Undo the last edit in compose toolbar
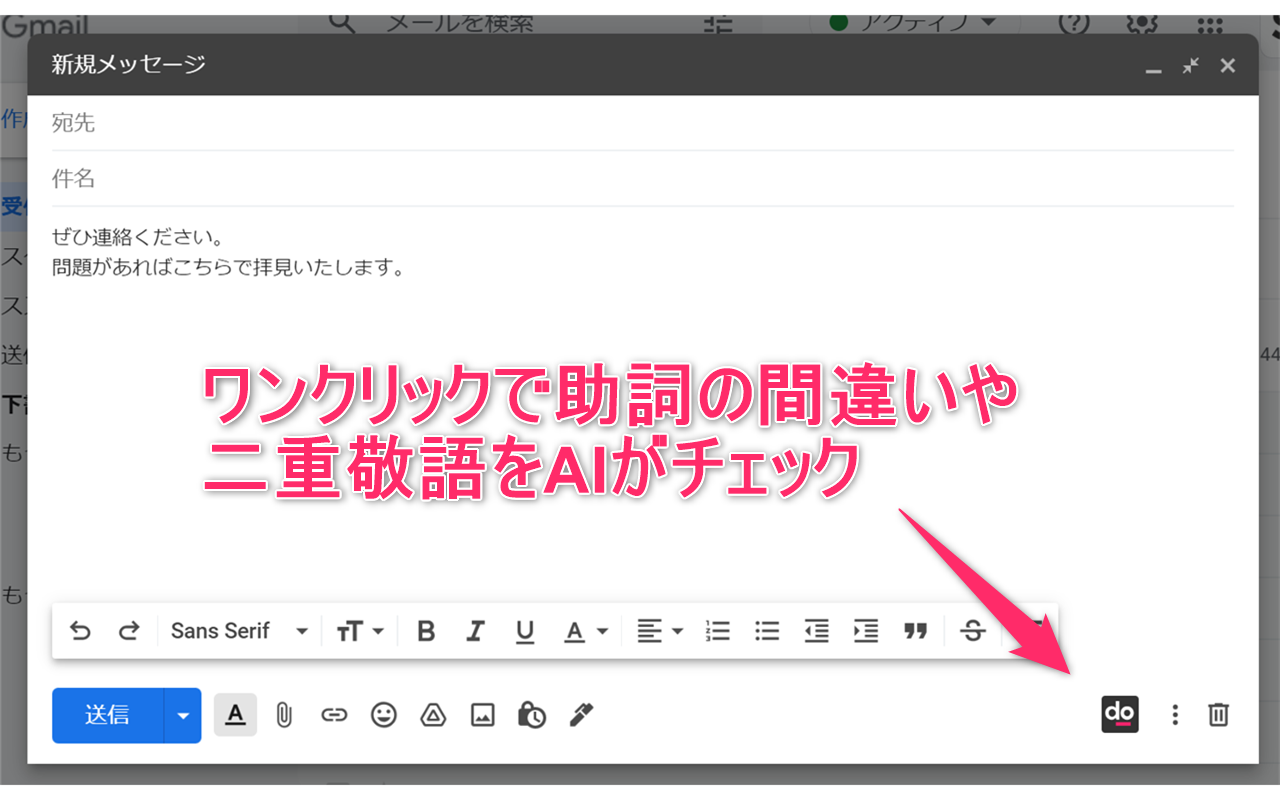This screenshot has height=800, width=1280. coord(80,631)
